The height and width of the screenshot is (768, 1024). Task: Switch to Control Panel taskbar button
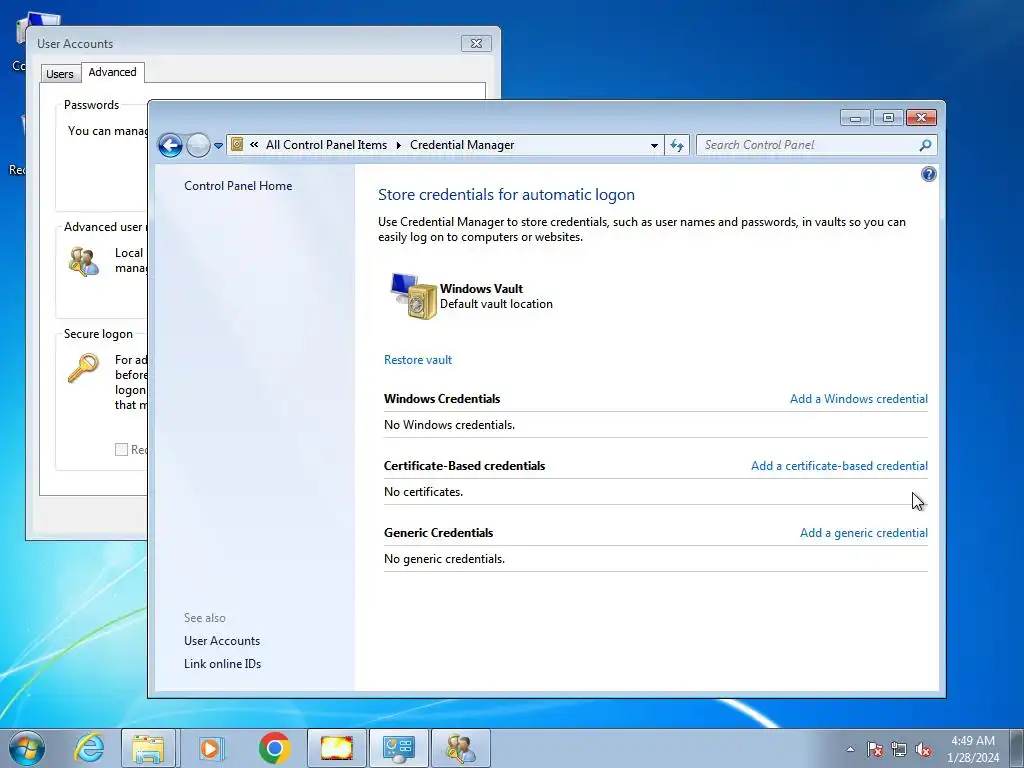click(399, 748)
